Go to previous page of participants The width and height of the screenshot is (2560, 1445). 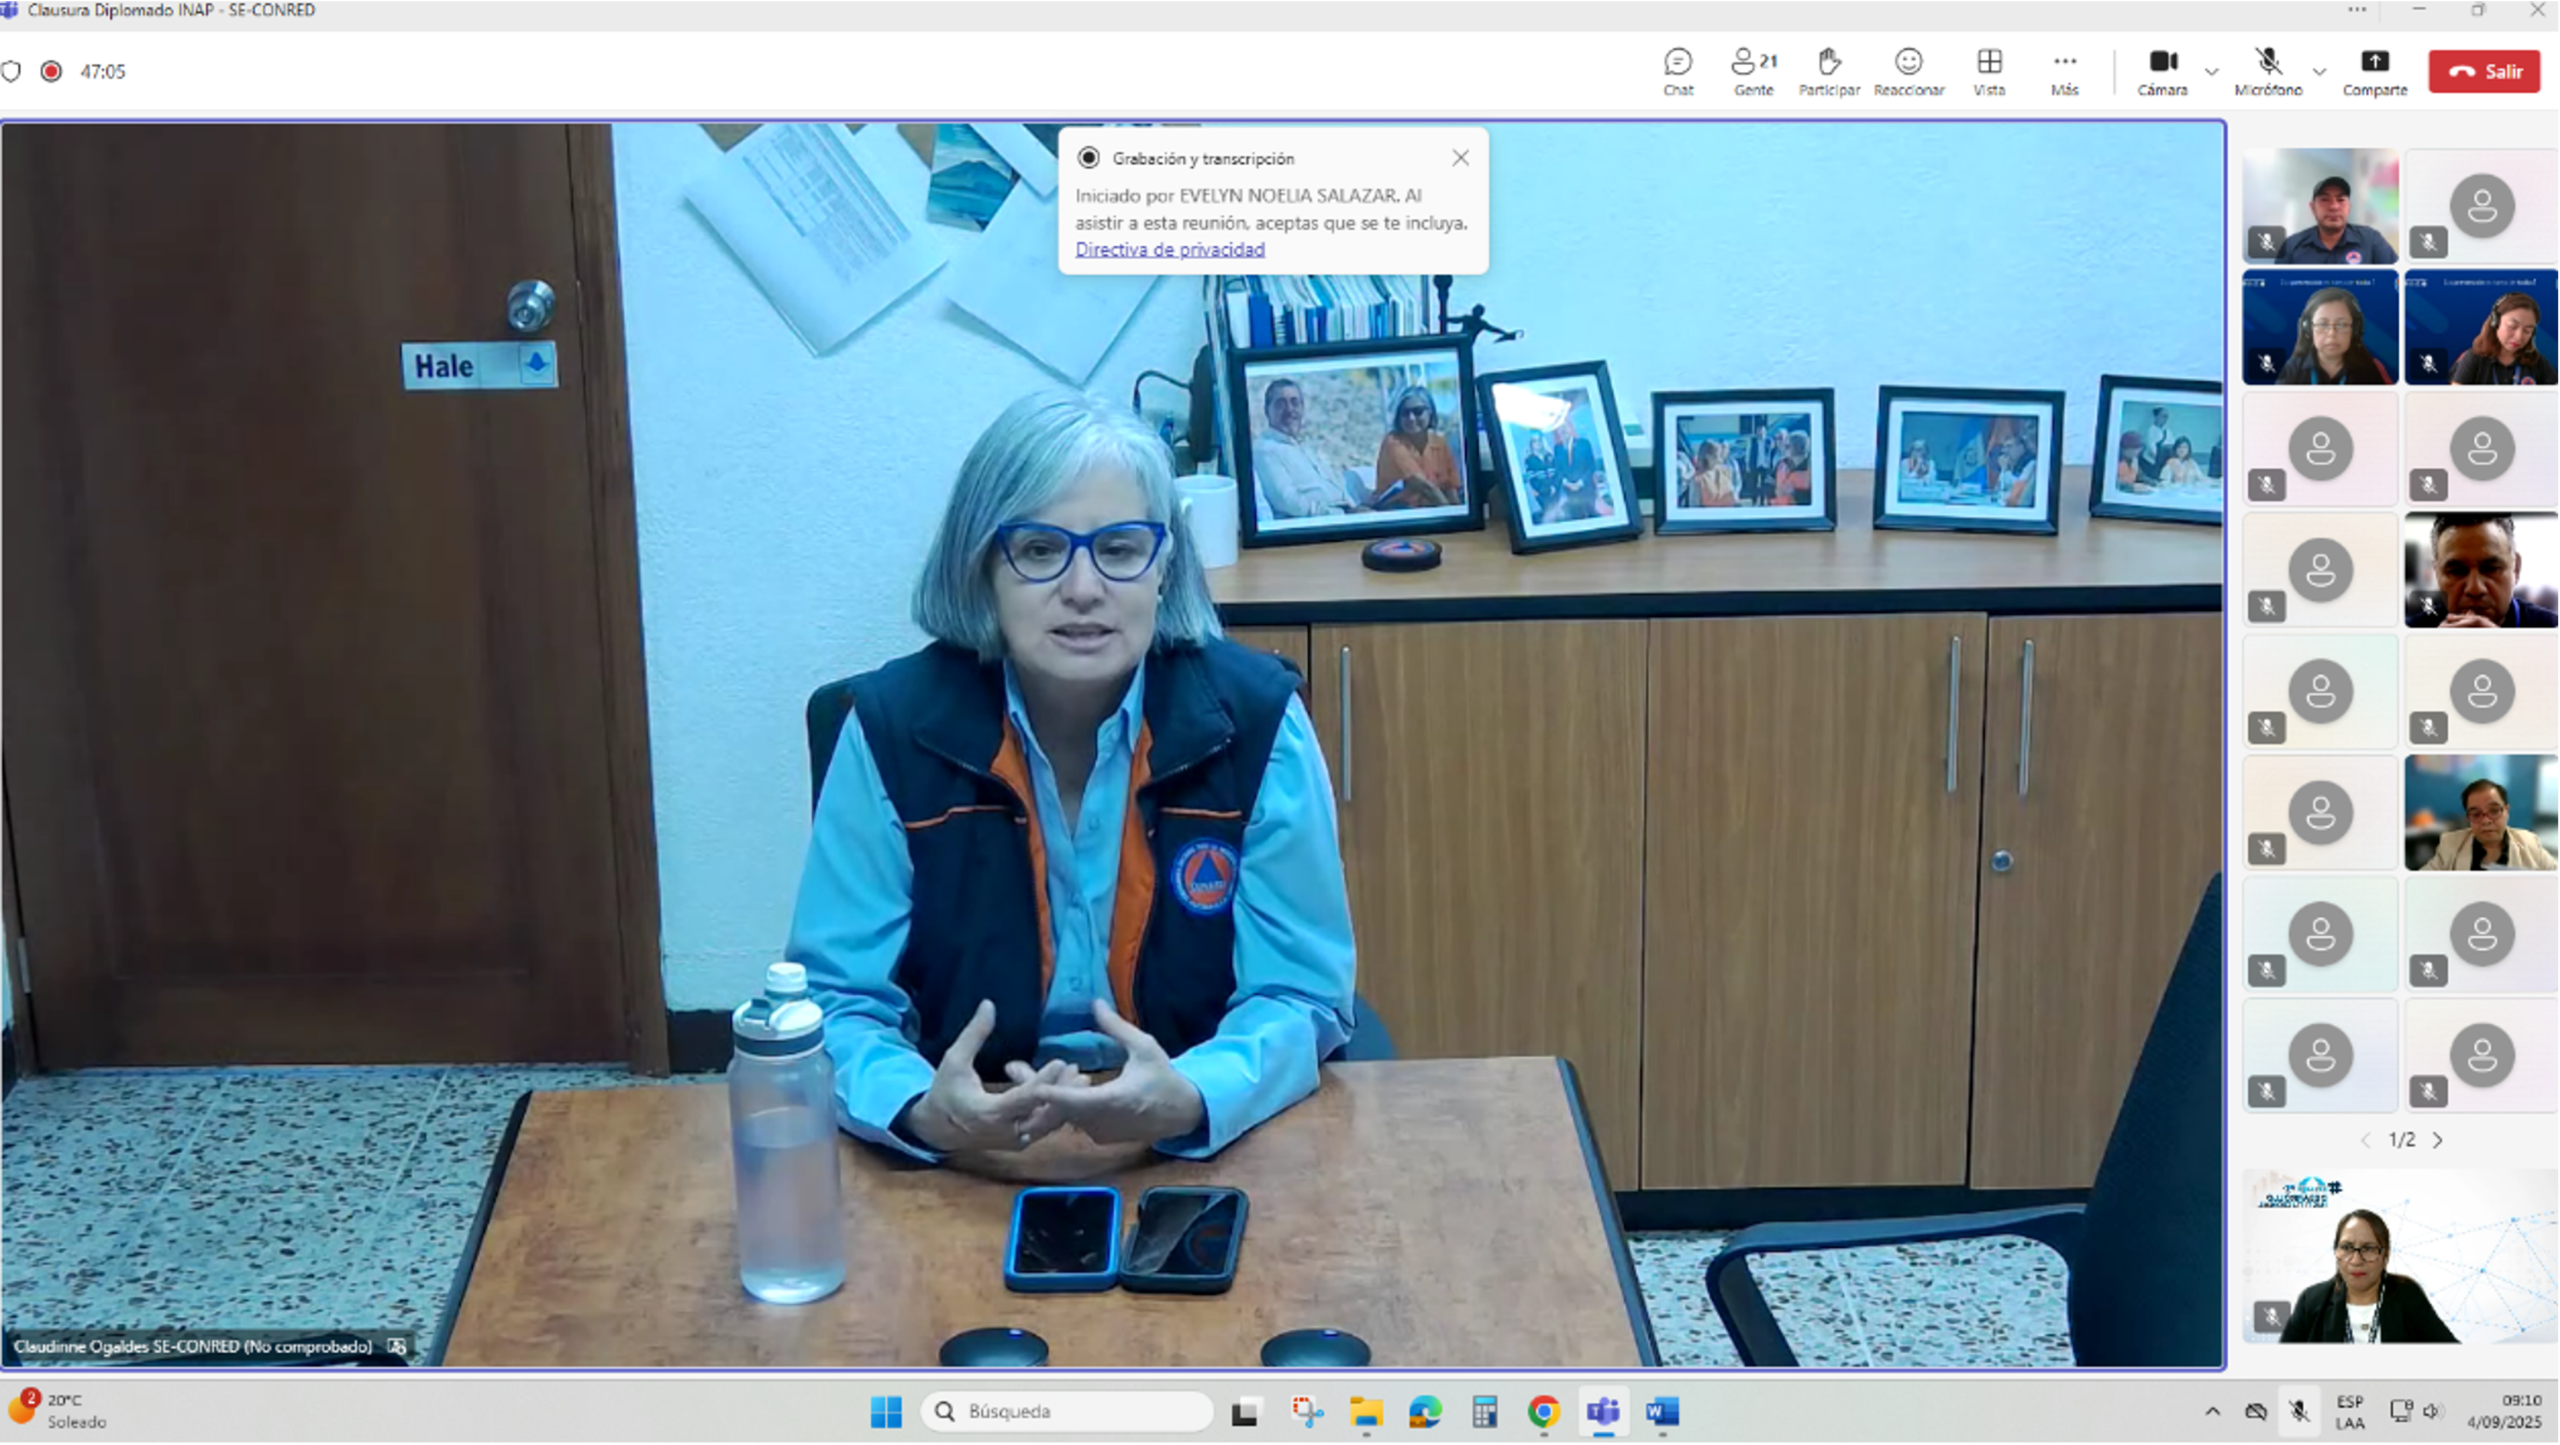(x=2366, y=1140)
